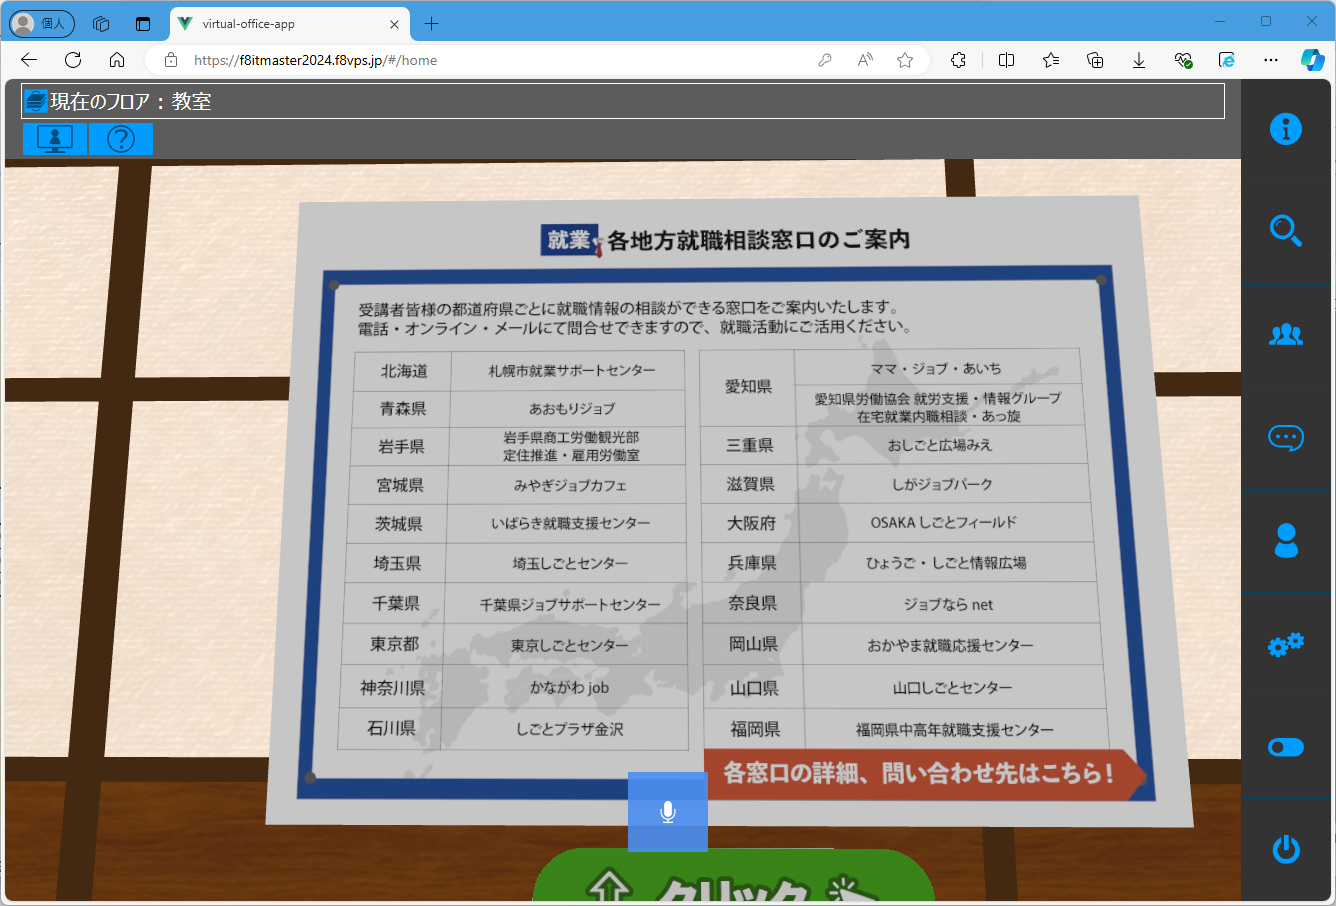1336x906 pixels.
Task: Click the browser essentials heart icon
Action: [1183, 60]
